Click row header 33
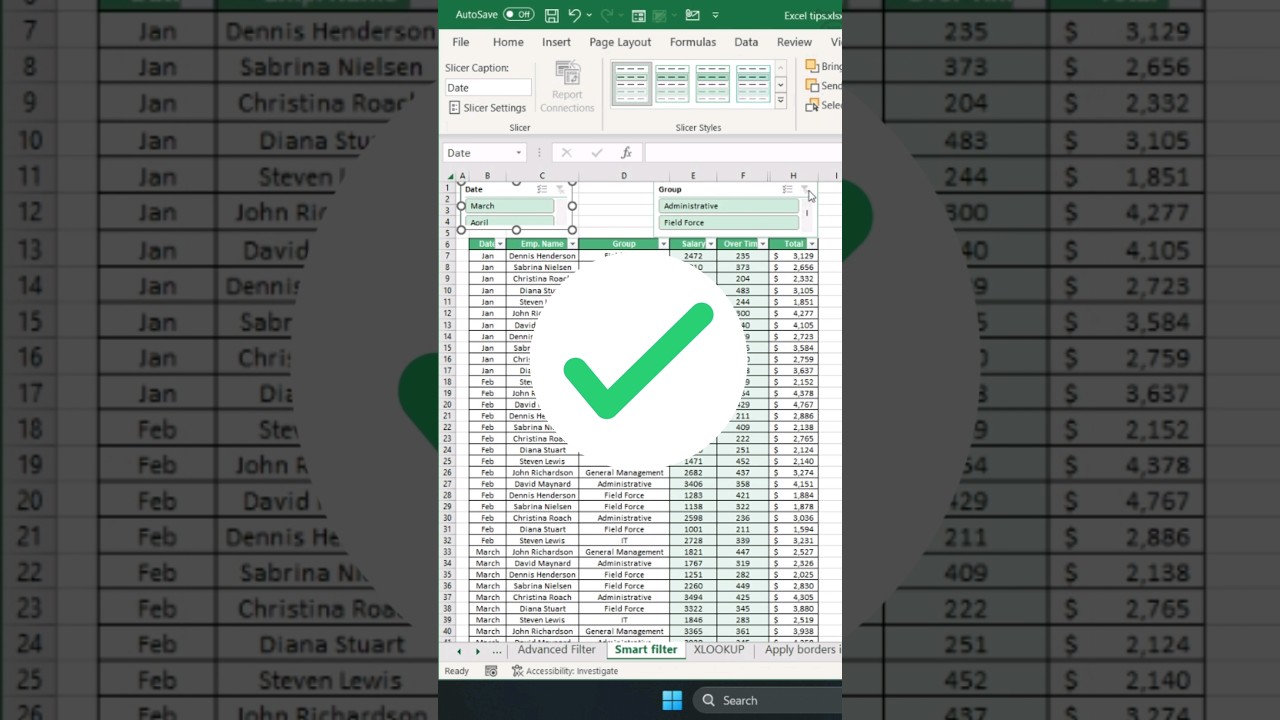The image size is (1280, 720). coord(449,552)
